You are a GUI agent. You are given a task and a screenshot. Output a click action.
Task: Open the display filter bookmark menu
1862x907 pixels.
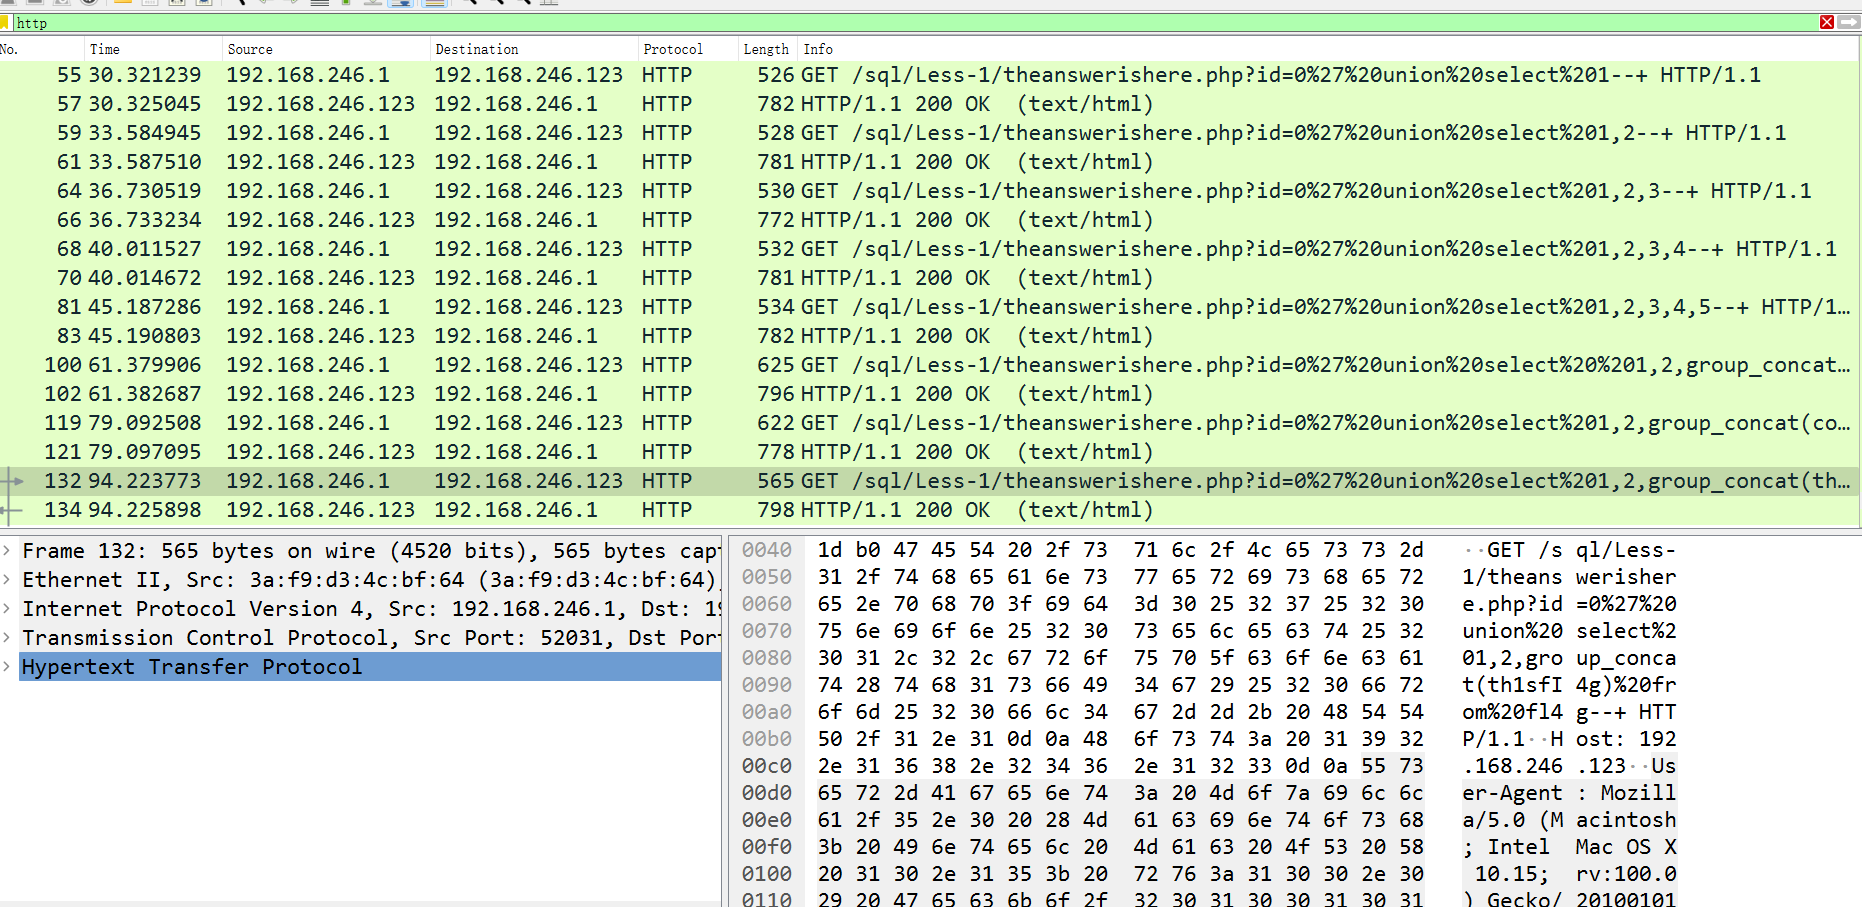click(x=5, y=22)
